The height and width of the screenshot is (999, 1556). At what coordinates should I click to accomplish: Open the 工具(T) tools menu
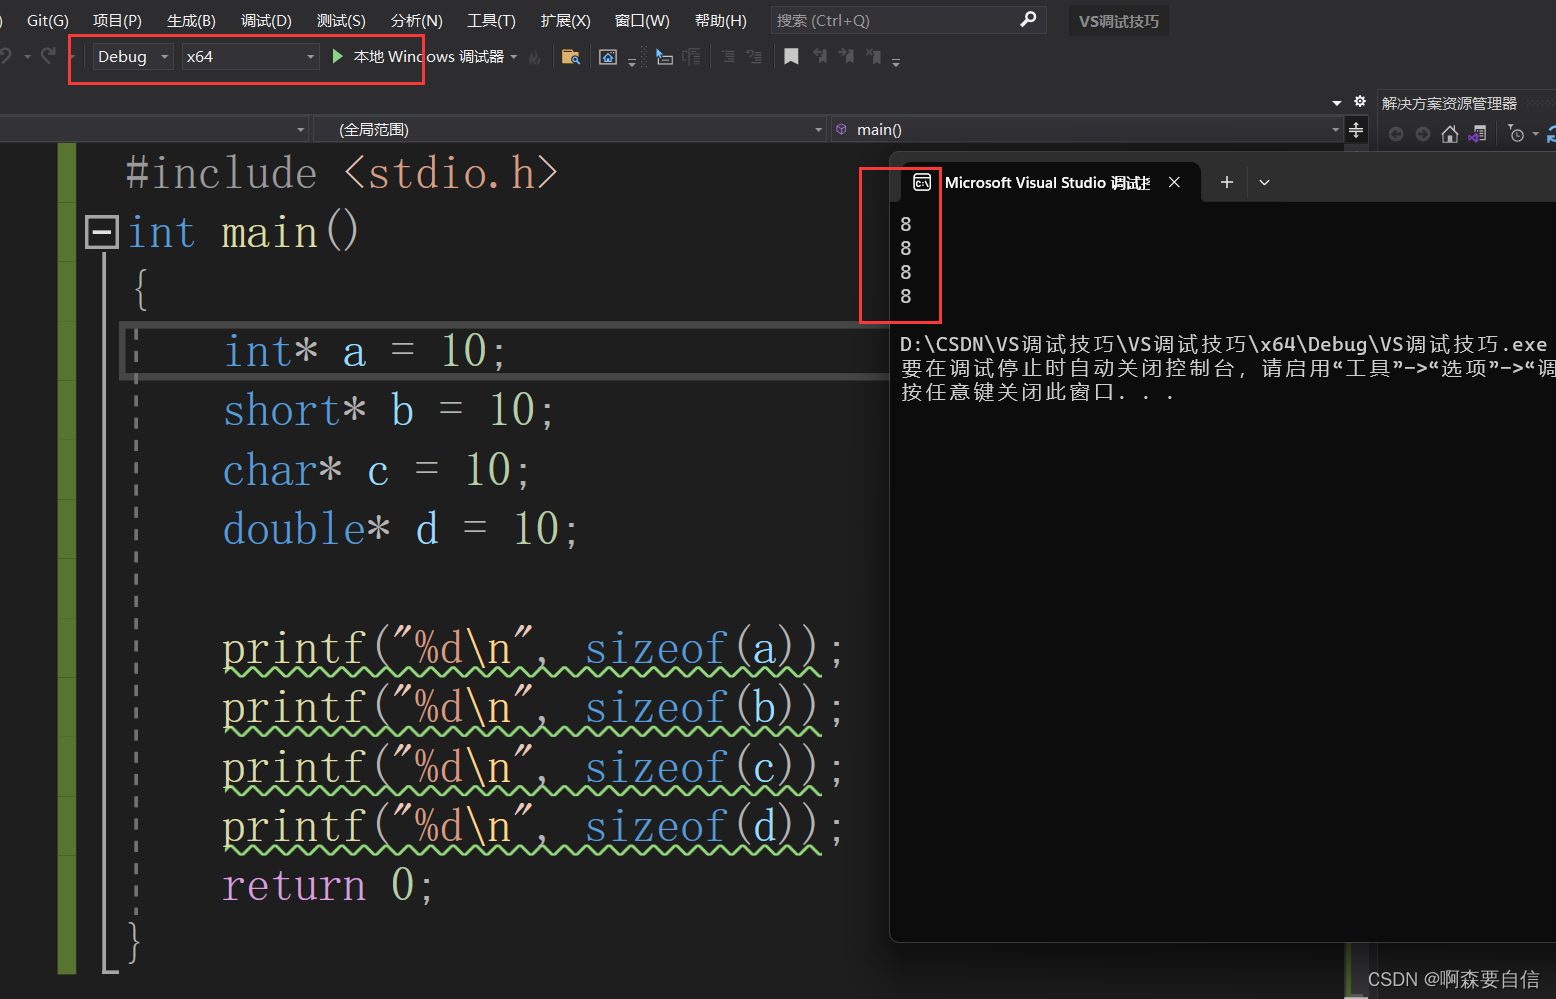click(x=491, y=20)
